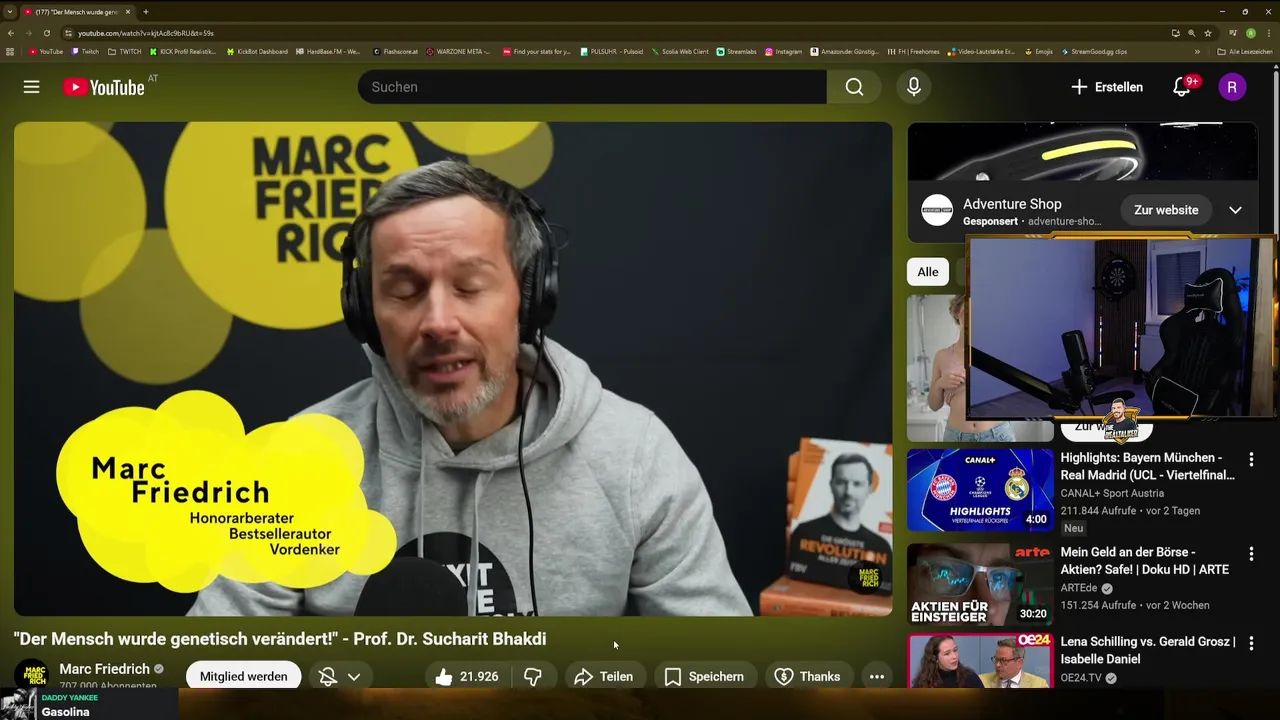Open Marc Friedrich channel name link
This screenshot has width=1280, height=720.
[104, 669]
